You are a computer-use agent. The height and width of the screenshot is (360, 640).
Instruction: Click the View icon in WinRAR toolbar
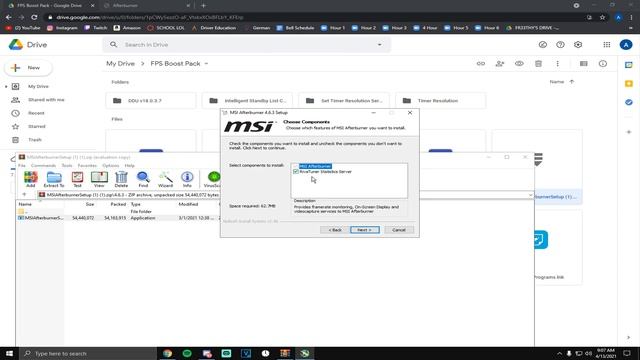pyautogui.click(x=99, y=179)
